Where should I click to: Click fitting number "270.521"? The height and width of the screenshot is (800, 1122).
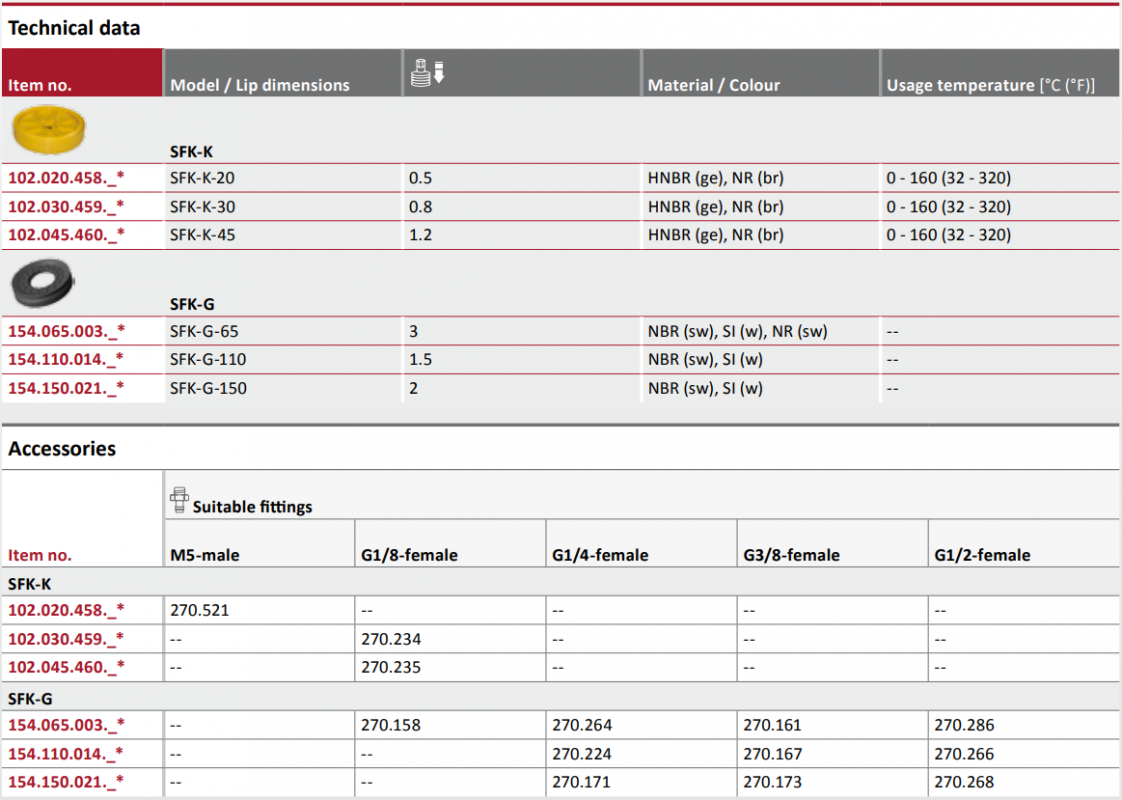(200, 610)
